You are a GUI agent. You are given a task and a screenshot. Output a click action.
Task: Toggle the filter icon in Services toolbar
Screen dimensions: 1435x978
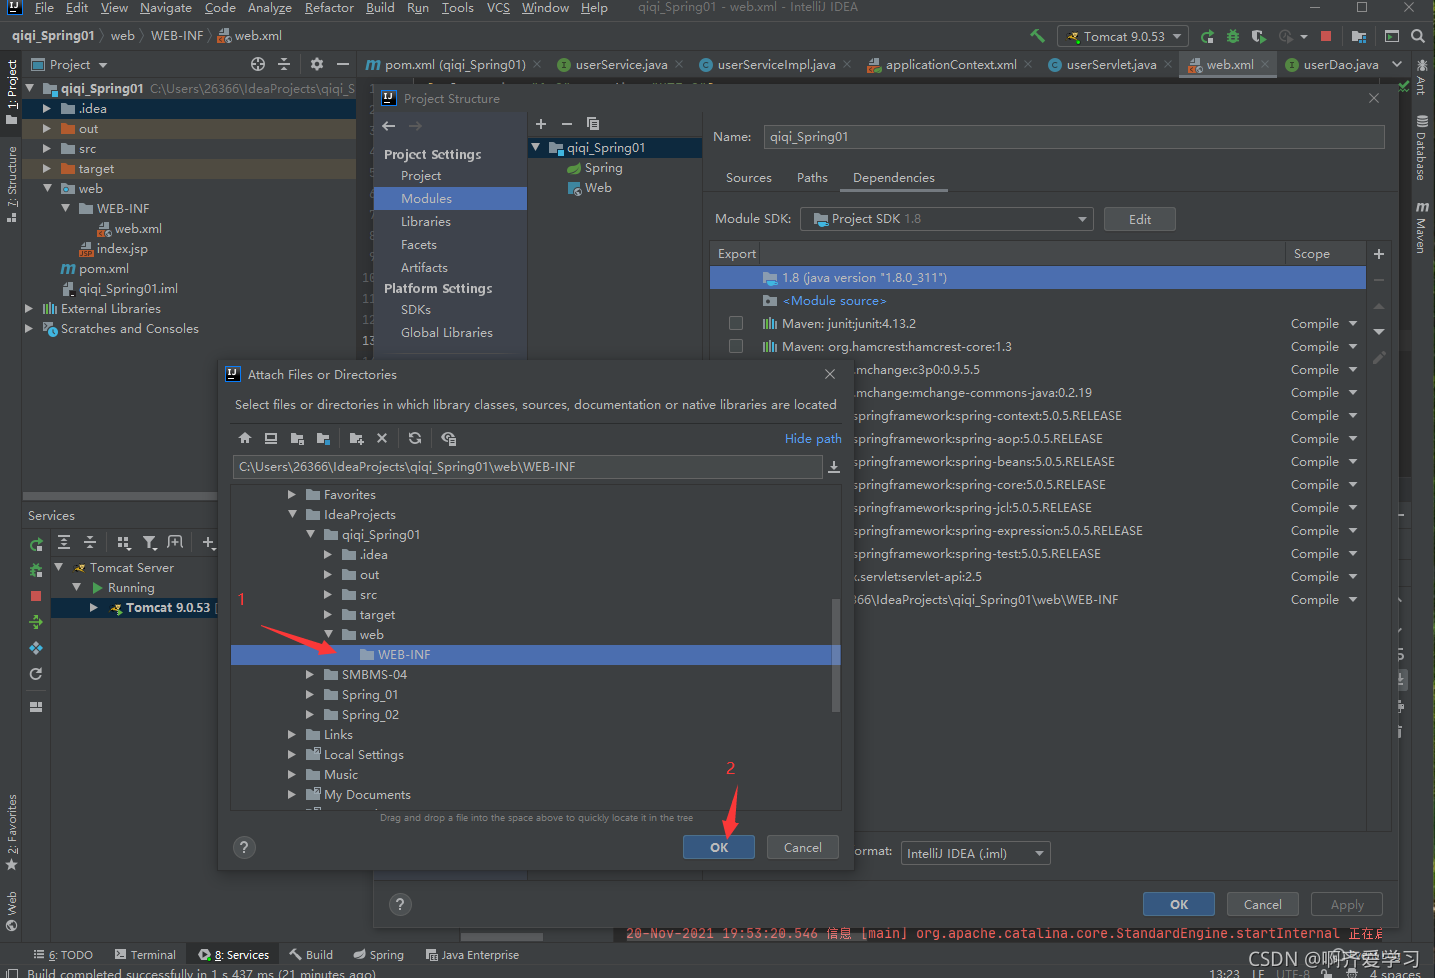coord(149,541)
